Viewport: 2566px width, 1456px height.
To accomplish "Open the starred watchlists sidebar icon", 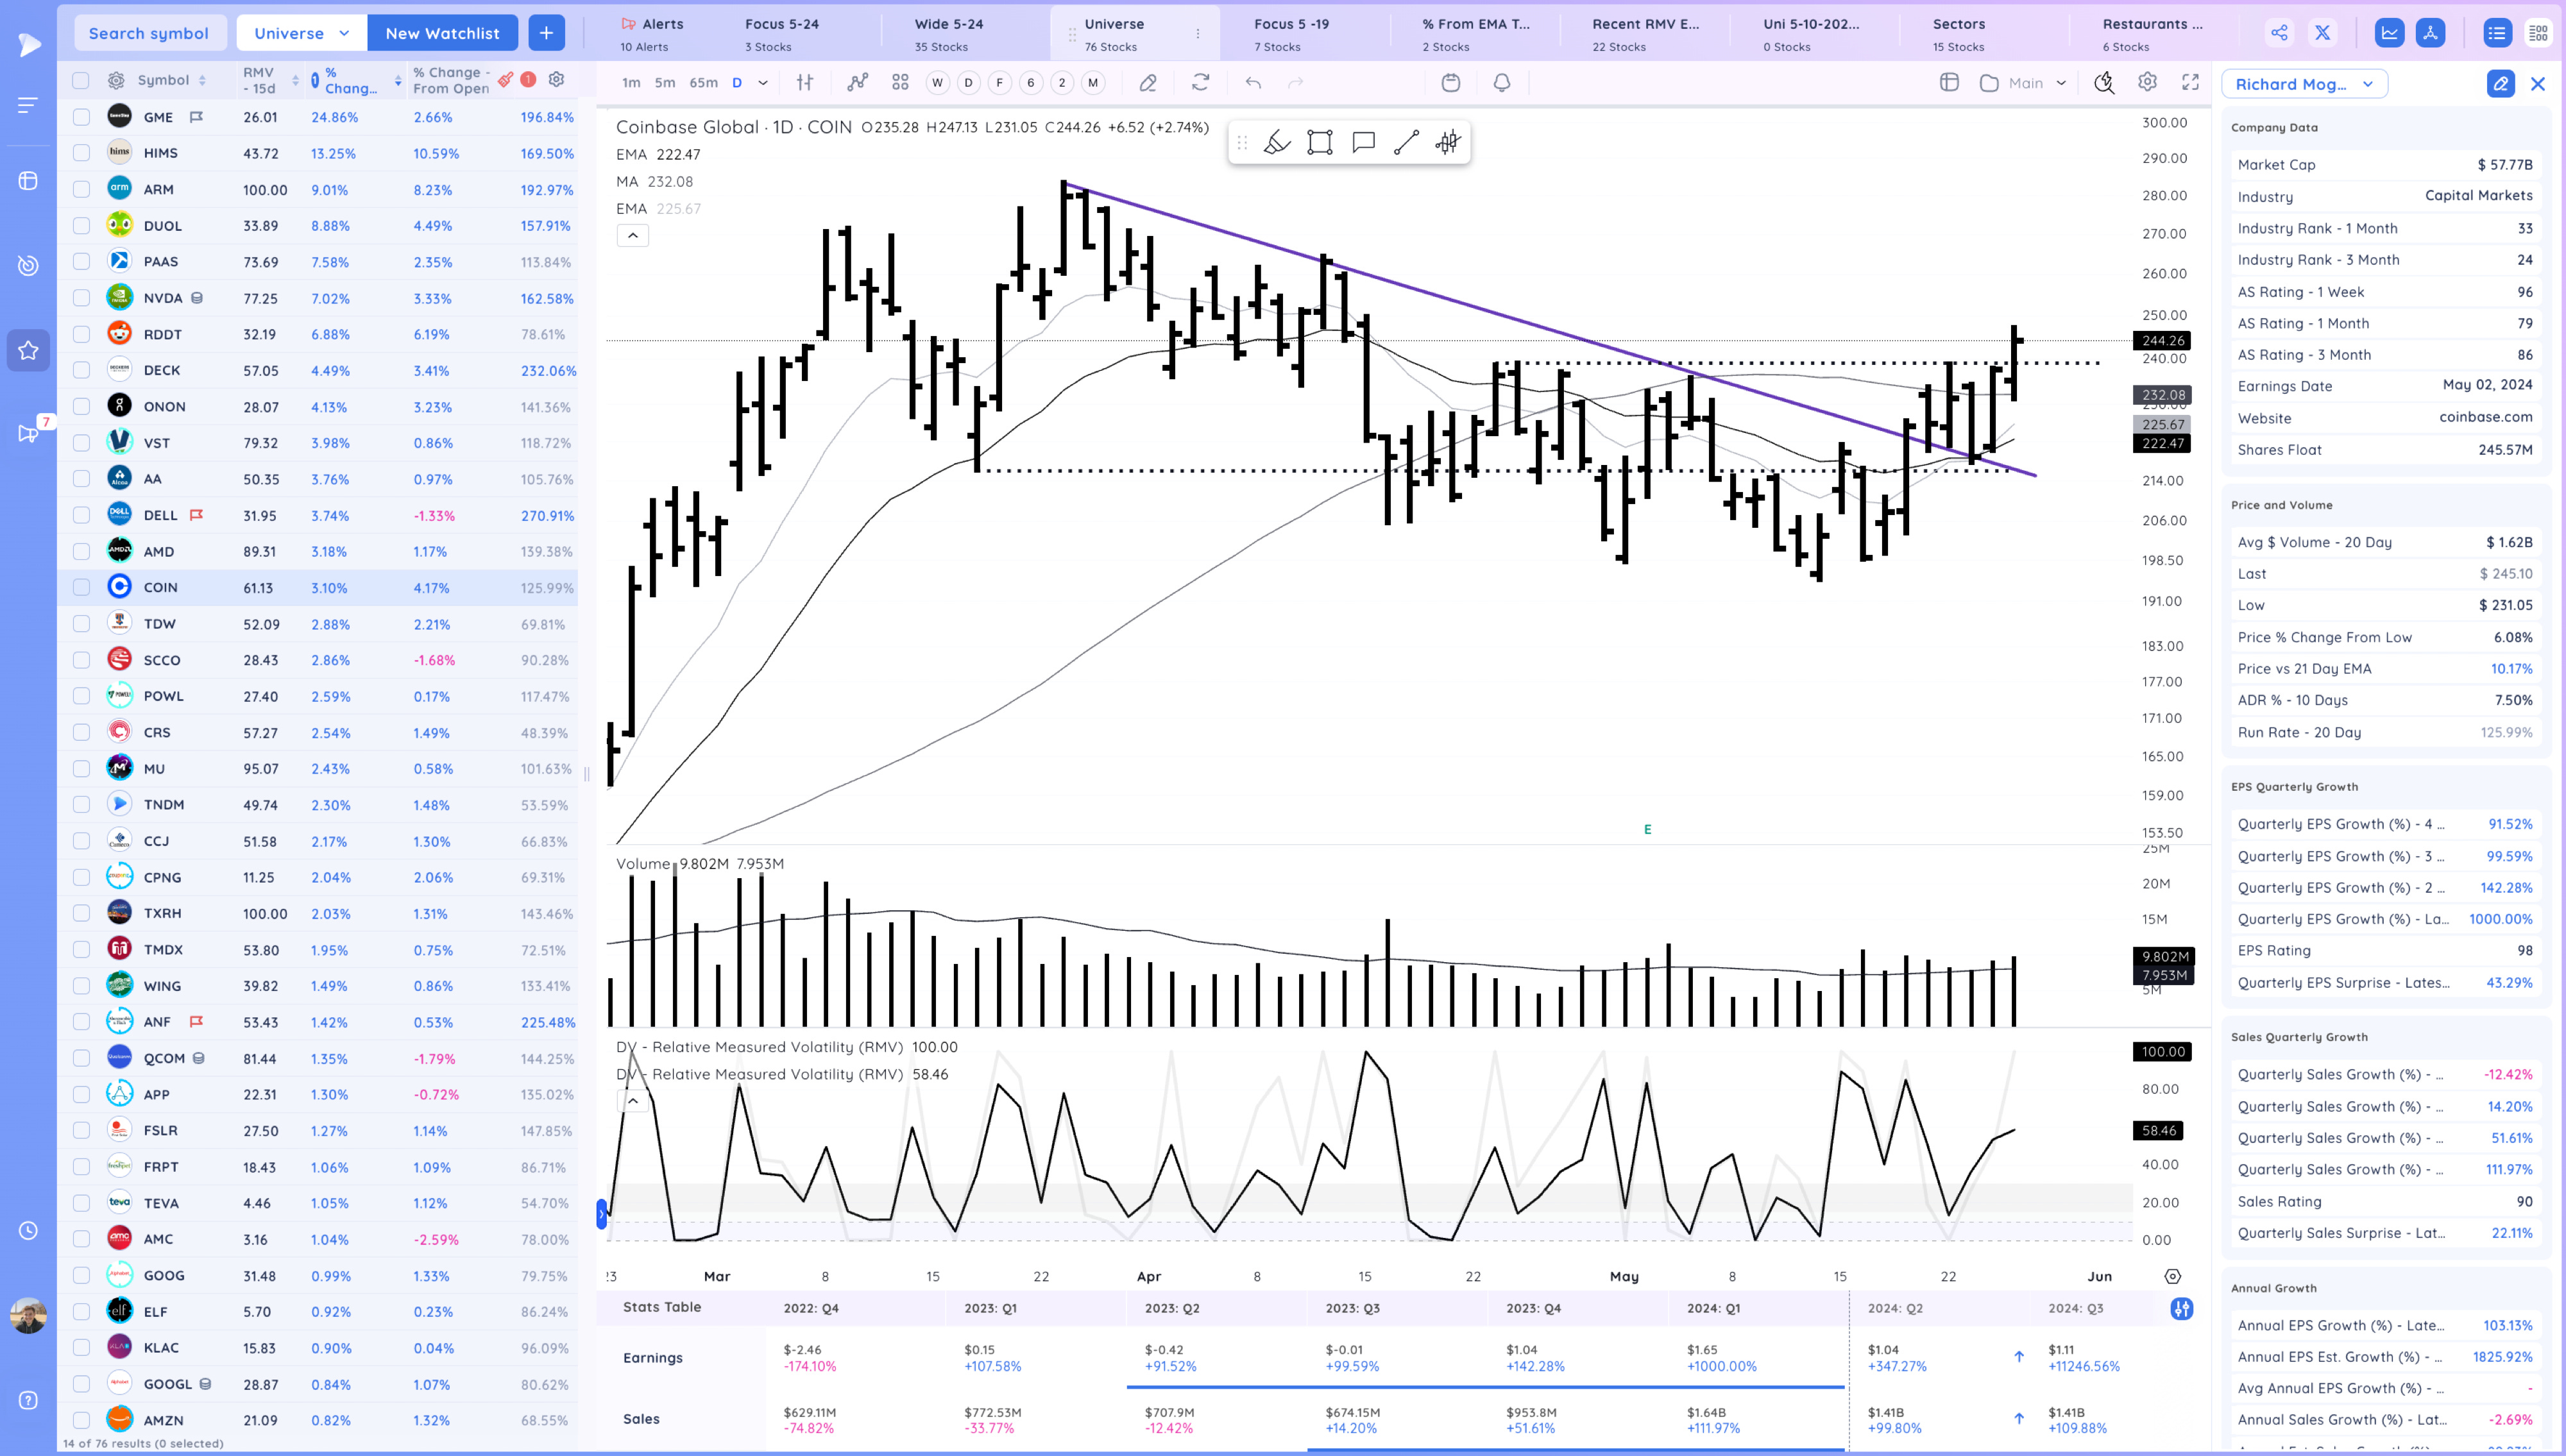I will click(28, 350).
